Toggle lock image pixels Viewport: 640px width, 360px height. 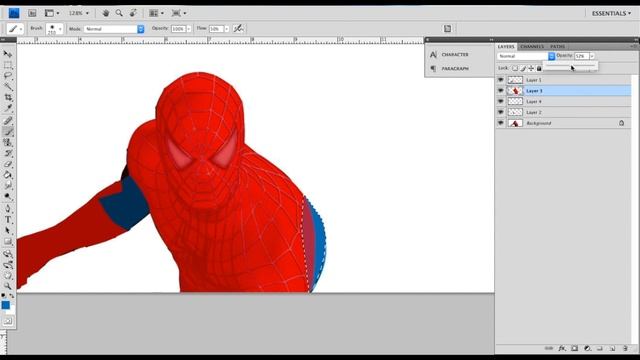tap(523, 68)
